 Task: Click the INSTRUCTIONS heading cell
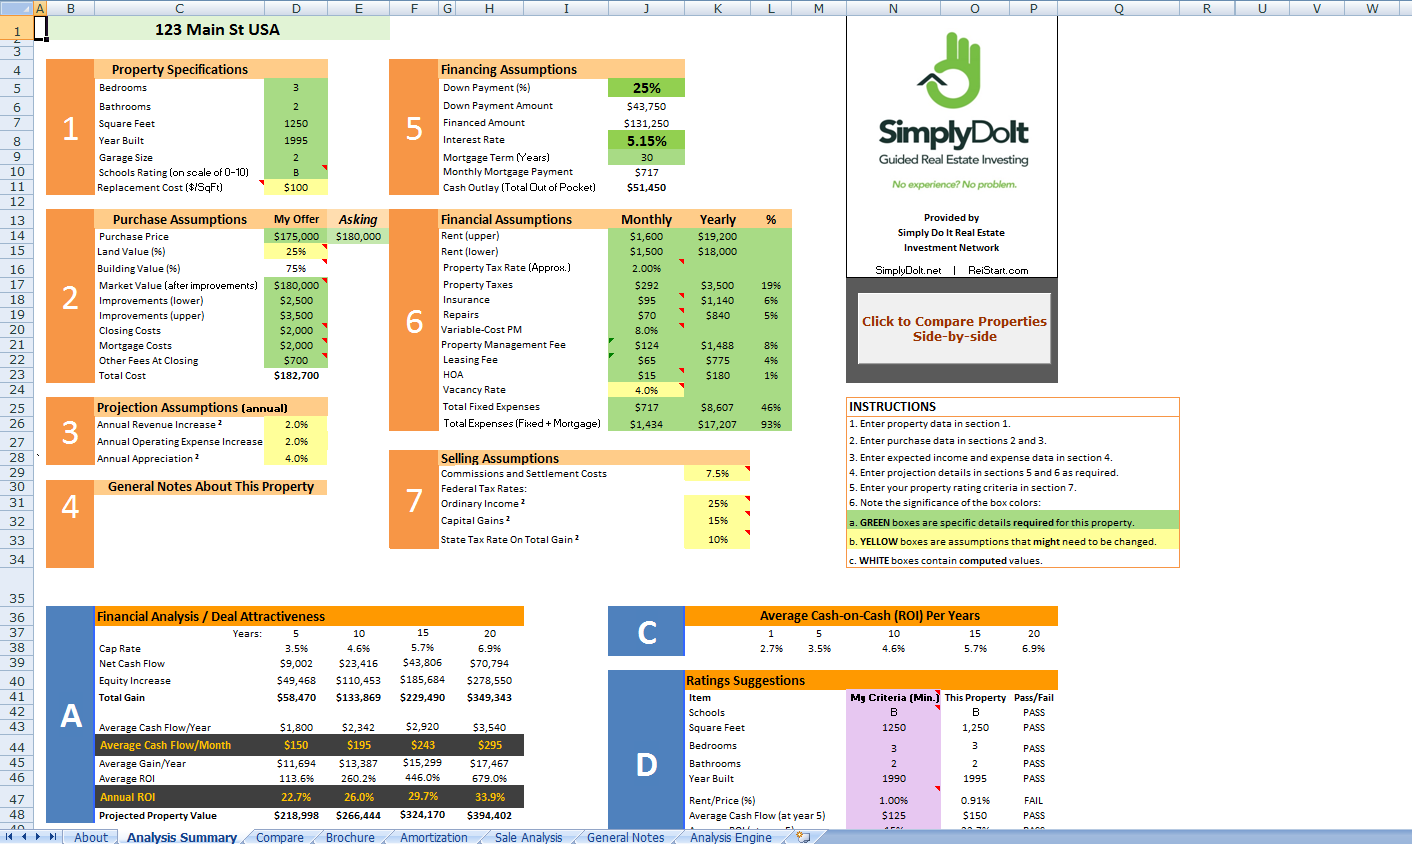point(1013,406)
